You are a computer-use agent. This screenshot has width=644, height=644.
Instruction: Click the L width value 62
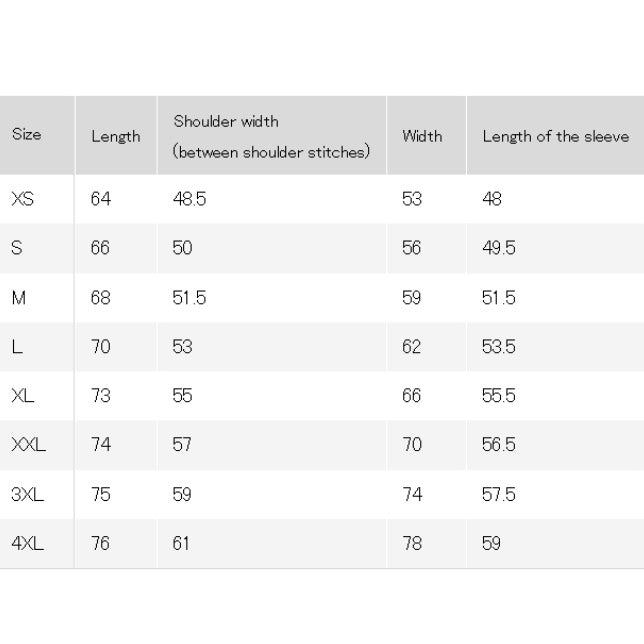(x=412, y=347)
